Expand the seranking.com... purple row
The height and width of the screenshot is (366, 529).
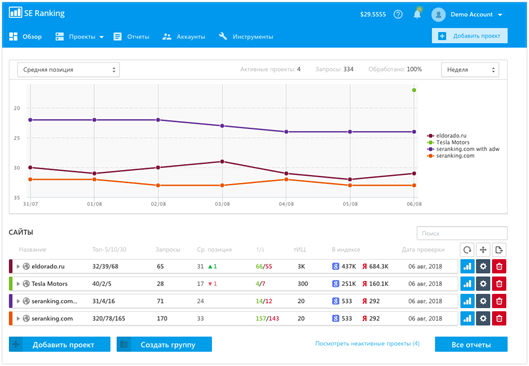coord(18,301)
